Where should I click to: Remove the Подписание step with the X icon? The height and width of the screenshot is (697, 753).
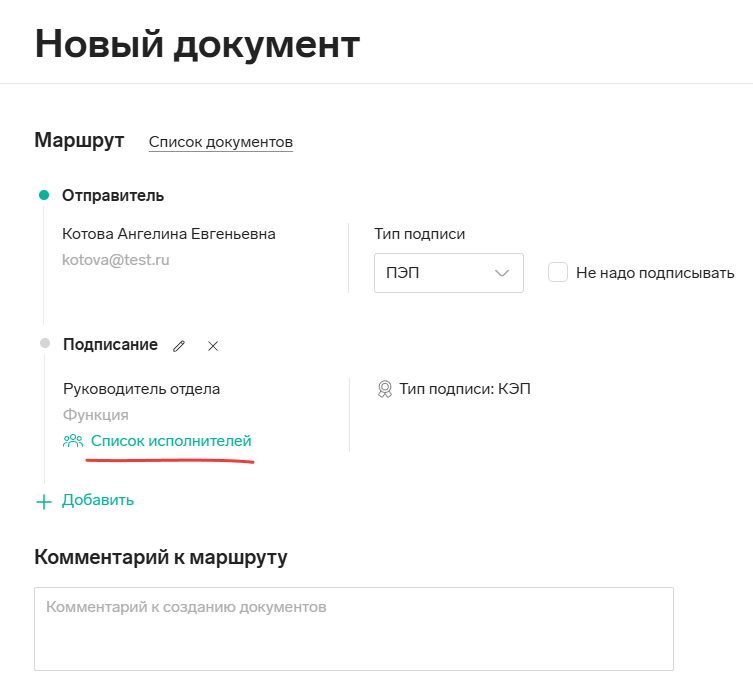click(213, 346)
